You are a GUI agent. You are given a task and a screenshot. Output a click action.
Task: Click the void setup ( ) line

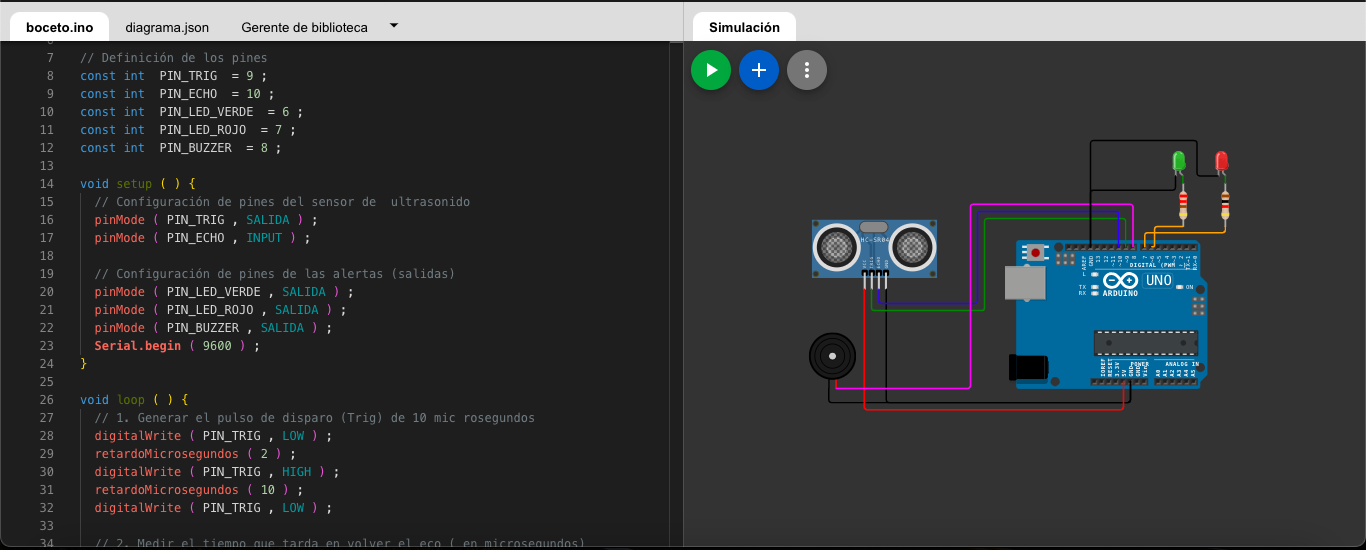point(138,184)
